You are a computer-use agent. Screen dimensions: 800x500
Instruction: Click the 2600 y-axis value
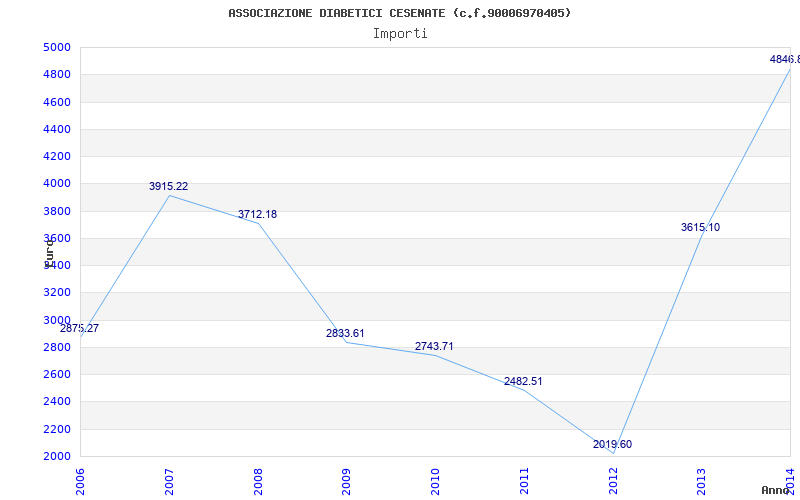point(56,374)
